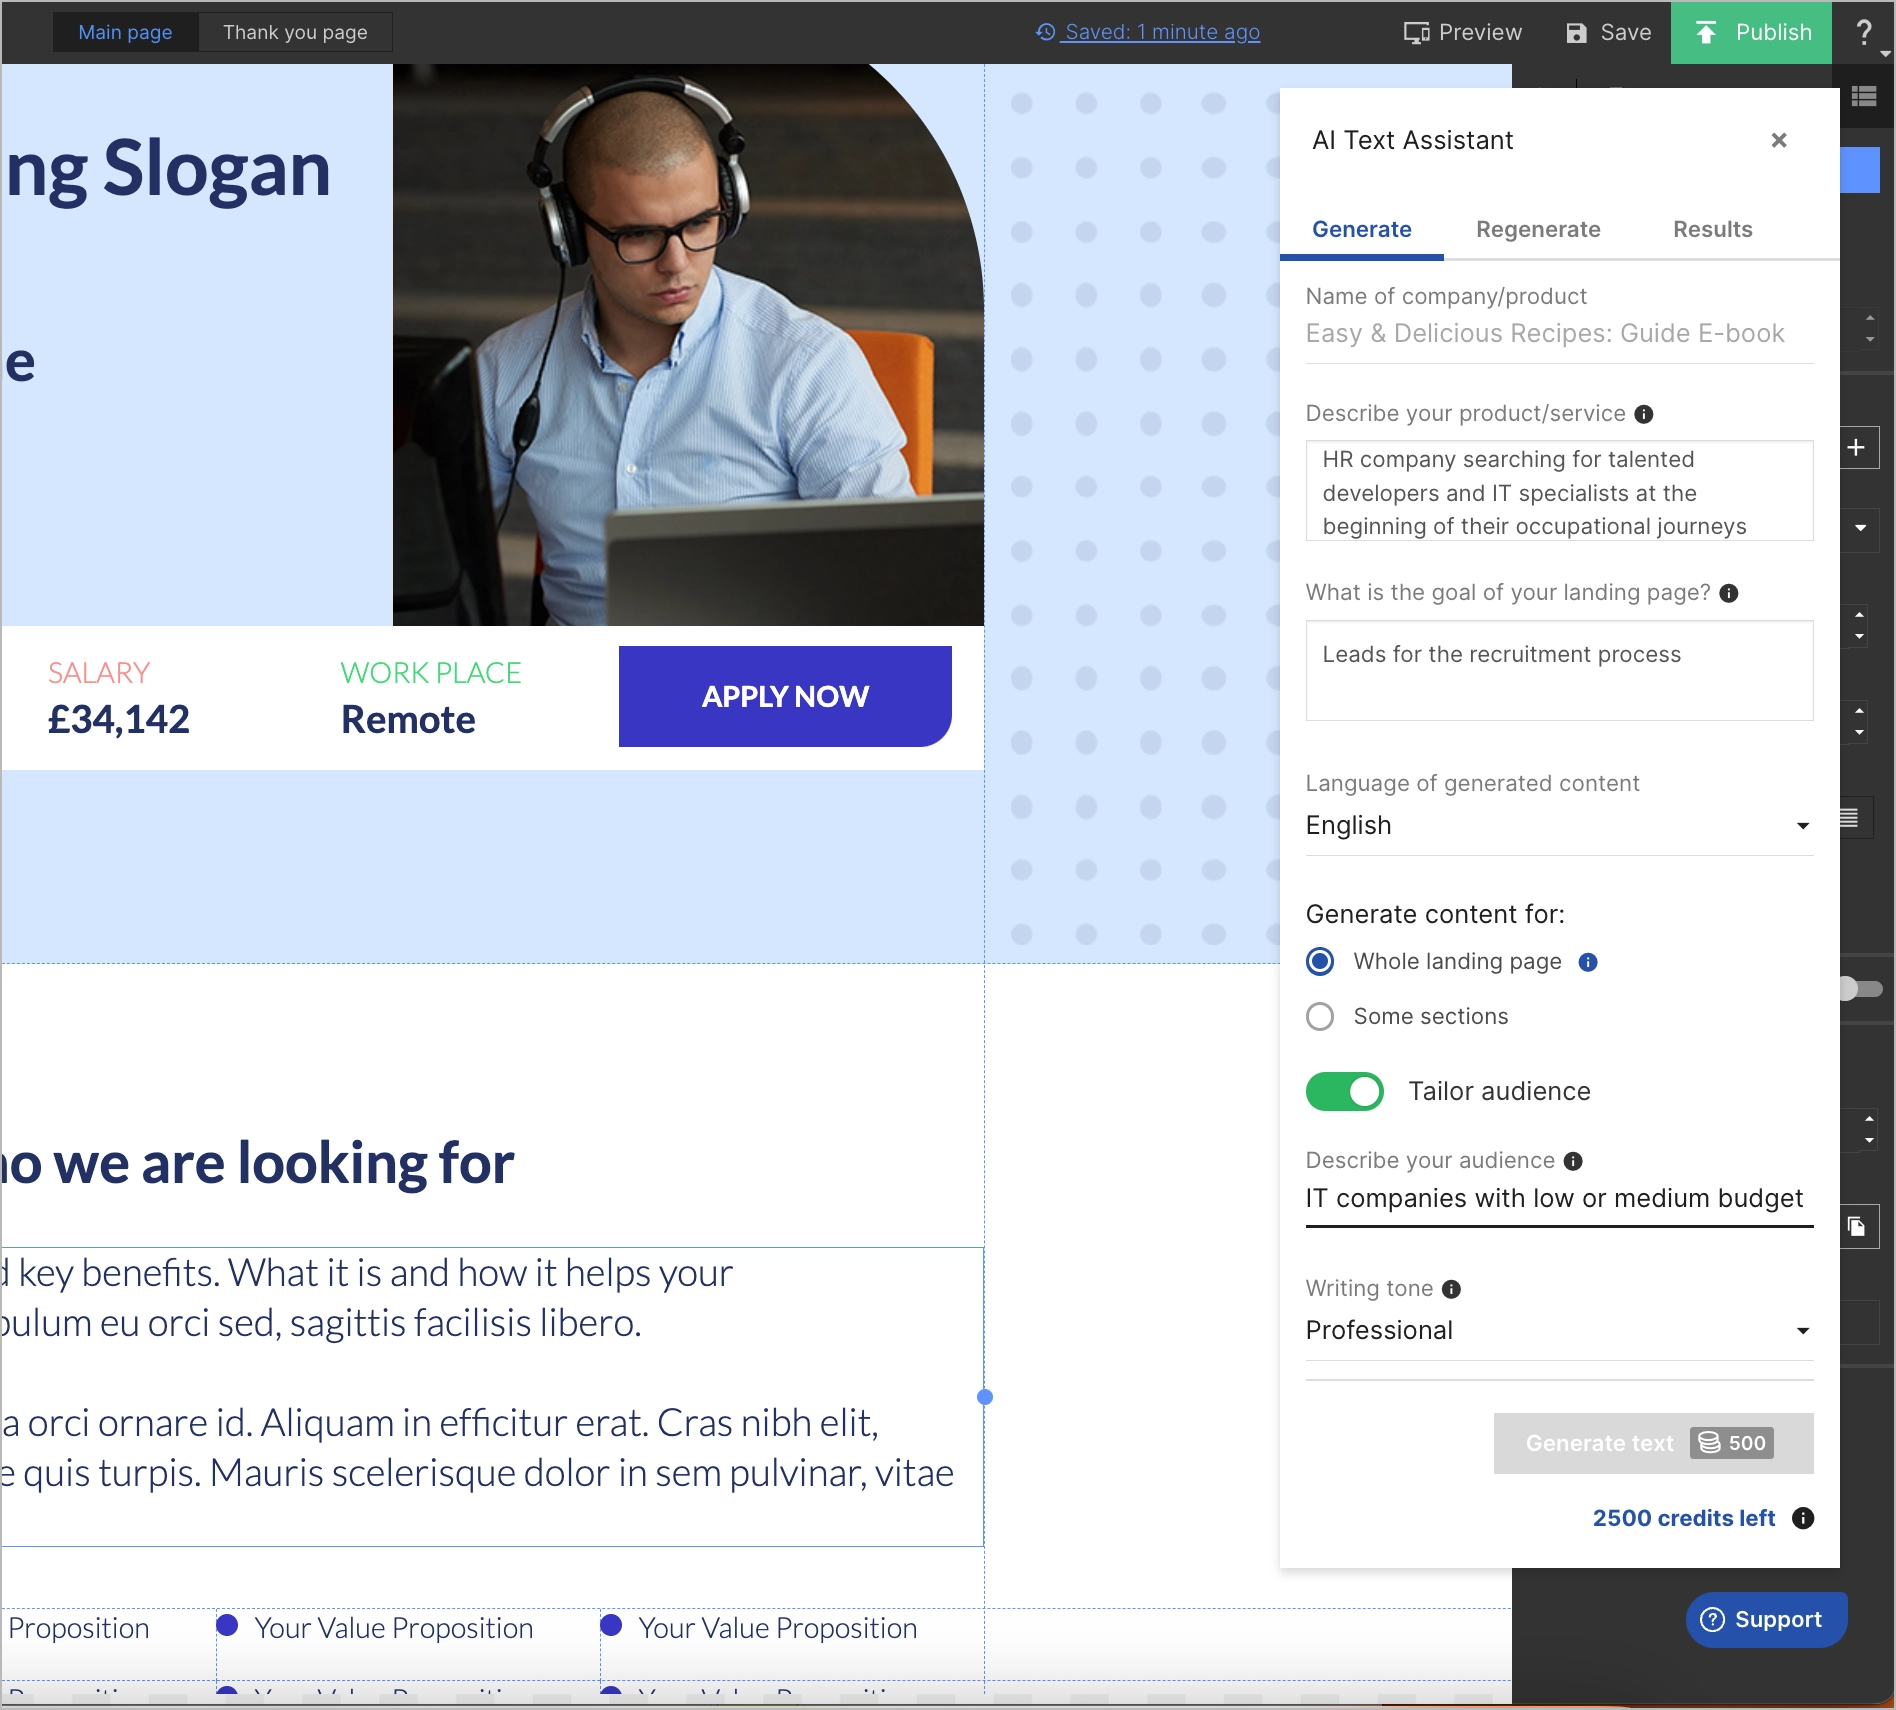Screen dimensions: 1896x1710
Task: Click the Saved: 1 minute ago link
Action: point(1160,32)
